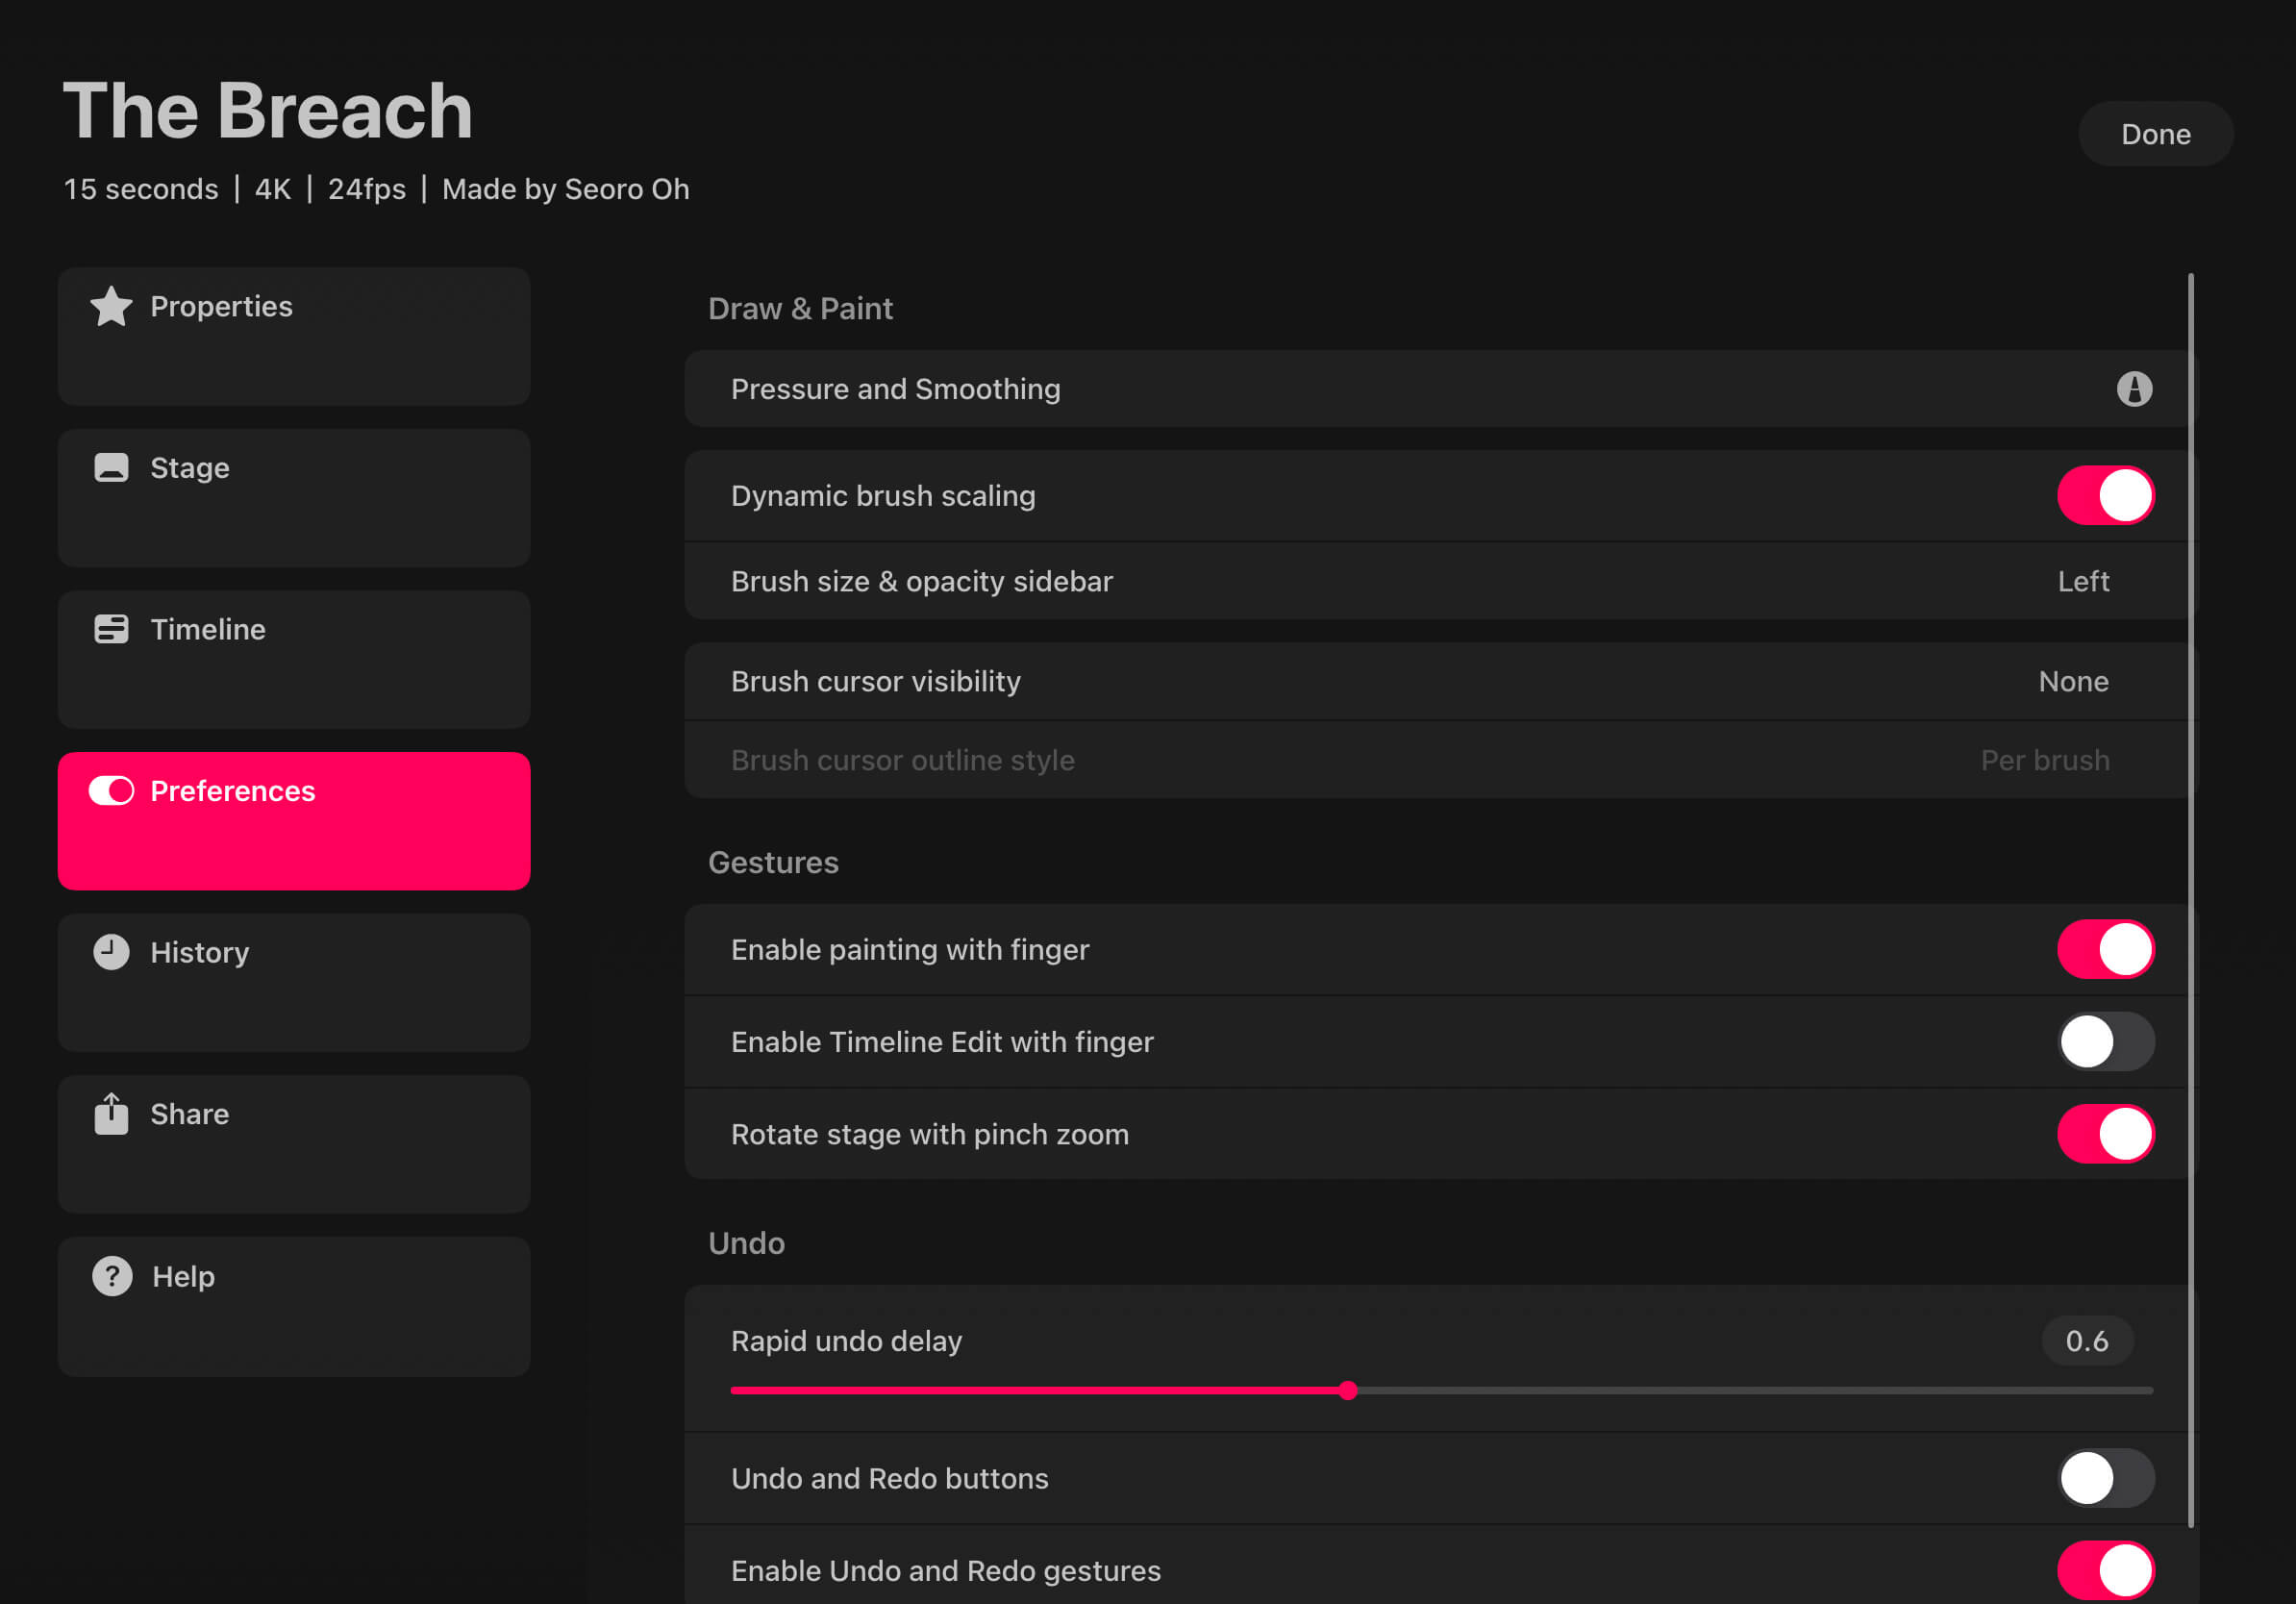2296x1604 pixels.
Task: Select the Properties star icon
Action: [110, 307]
